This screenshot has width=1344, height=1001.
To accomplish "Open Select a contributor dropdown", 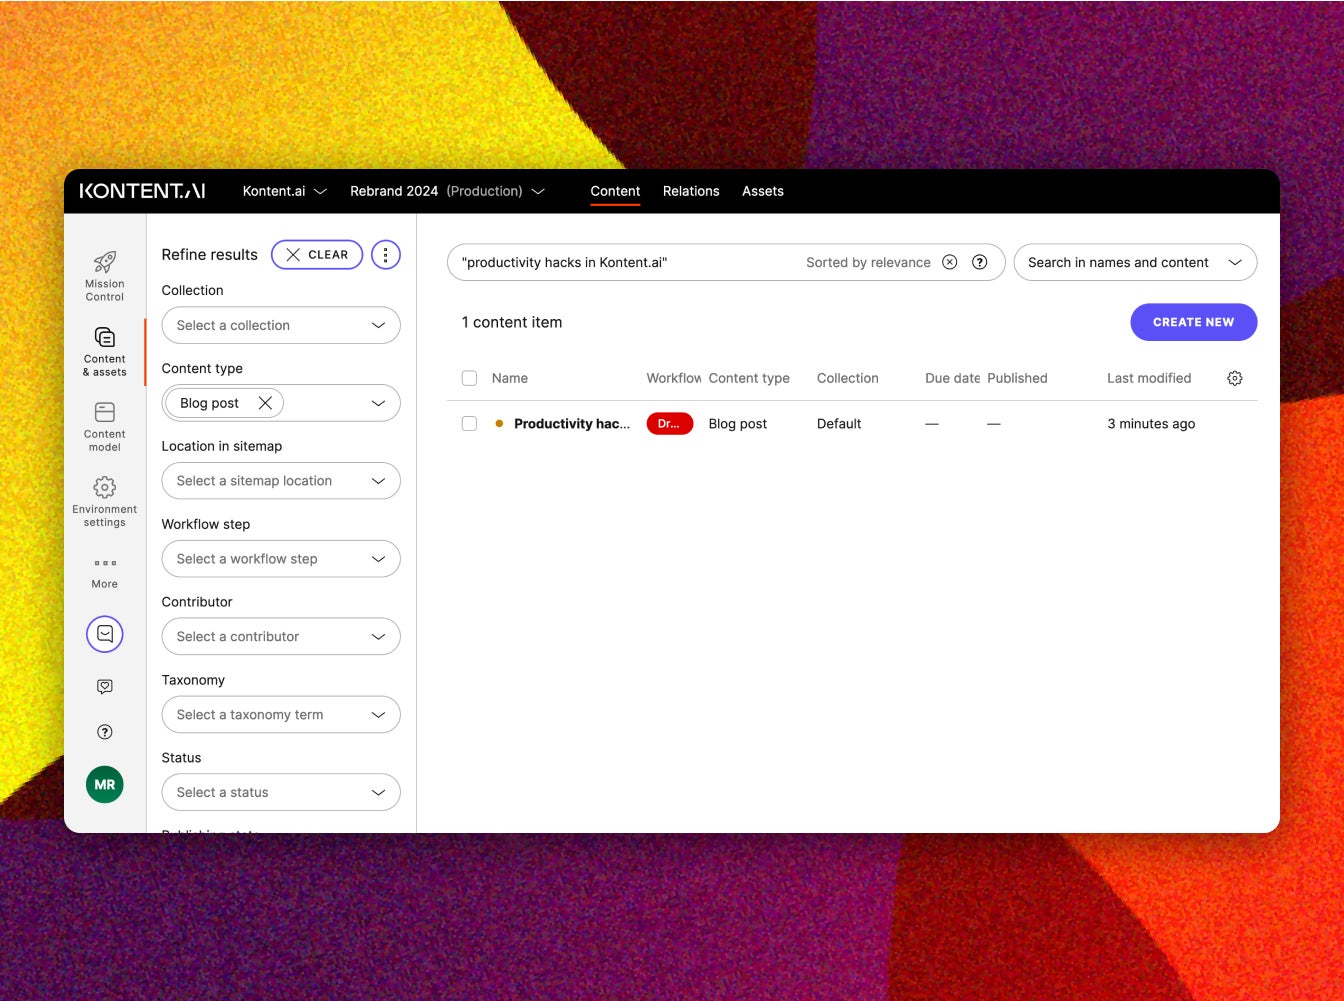I will pyautogui.click(x=281, y=637).
